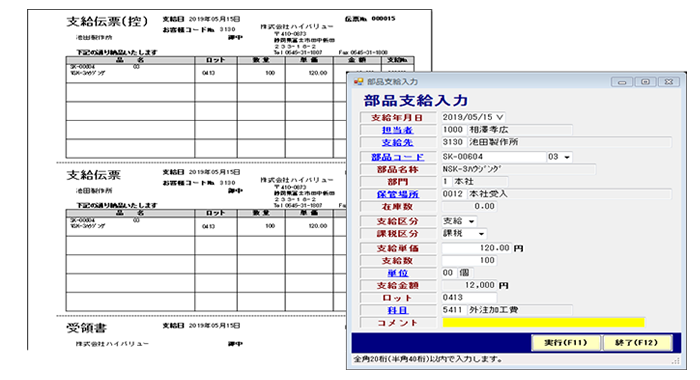700x380 pixels.
Task: Click the 支給数 field showing 100
Action: pos(469,260)
